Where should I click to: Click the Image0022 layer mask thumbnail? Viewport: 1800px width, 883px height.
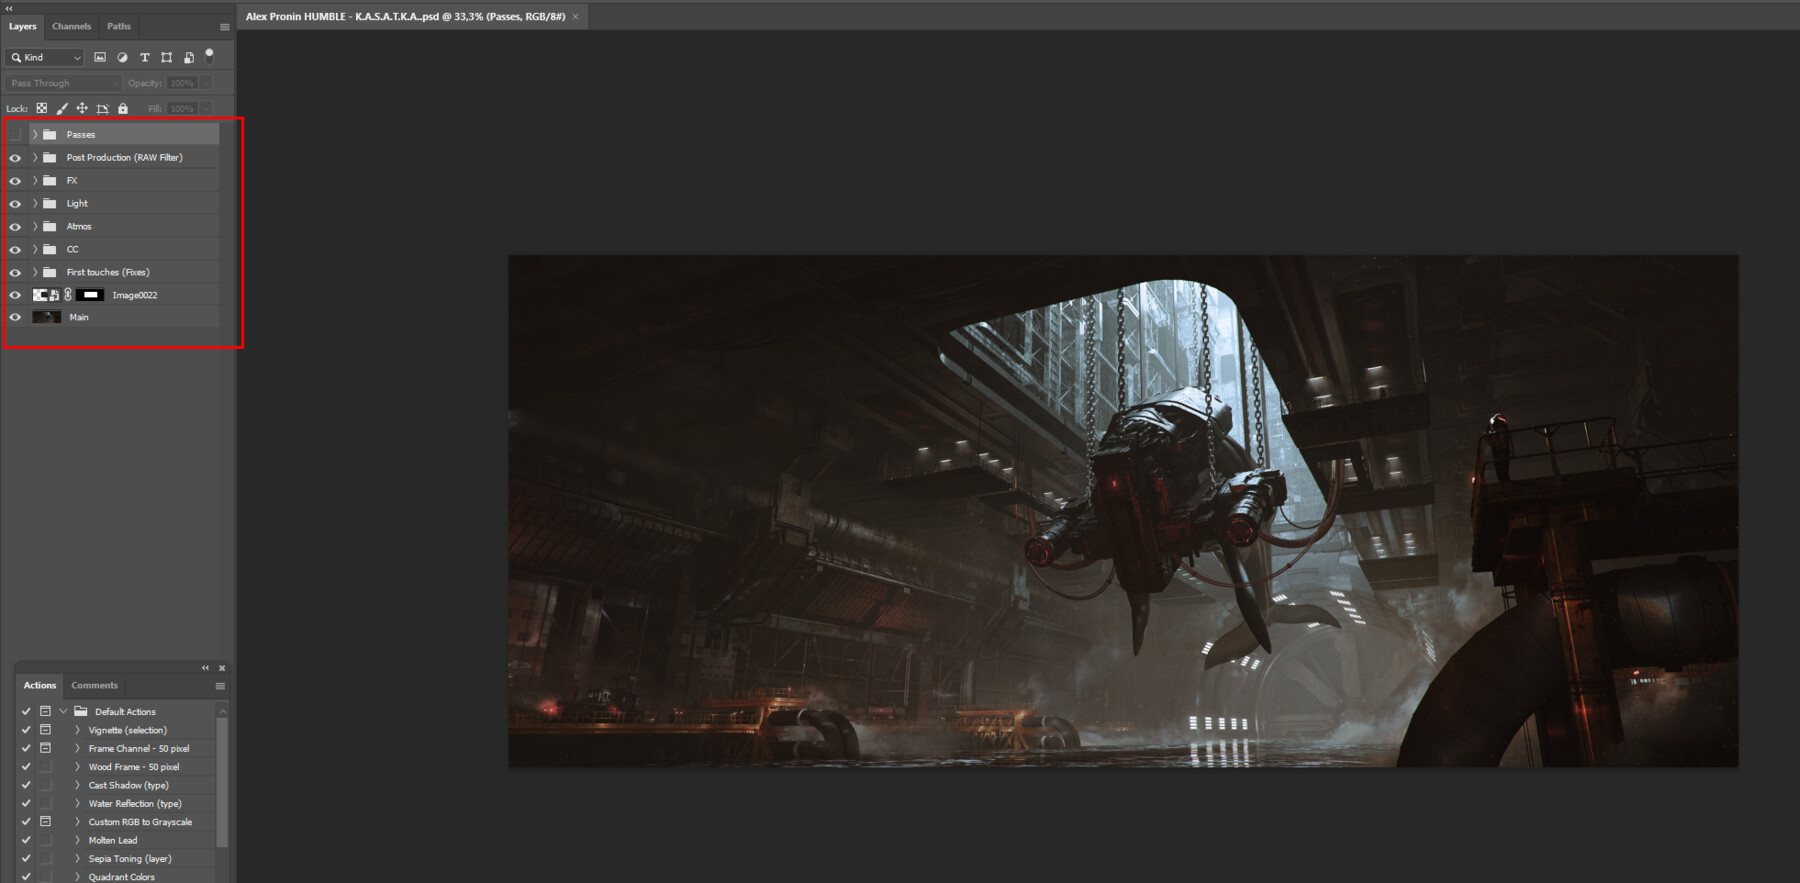[90, 295]
